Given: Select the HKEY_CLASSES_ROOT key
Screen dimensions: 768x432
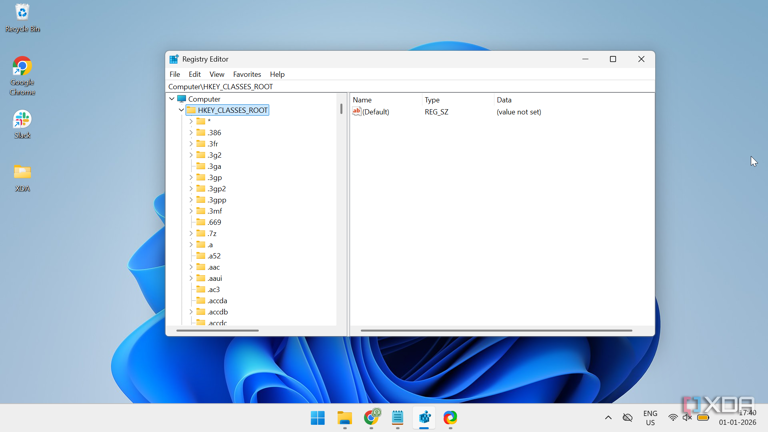Looking at the screenshot, I should [232, 110].
